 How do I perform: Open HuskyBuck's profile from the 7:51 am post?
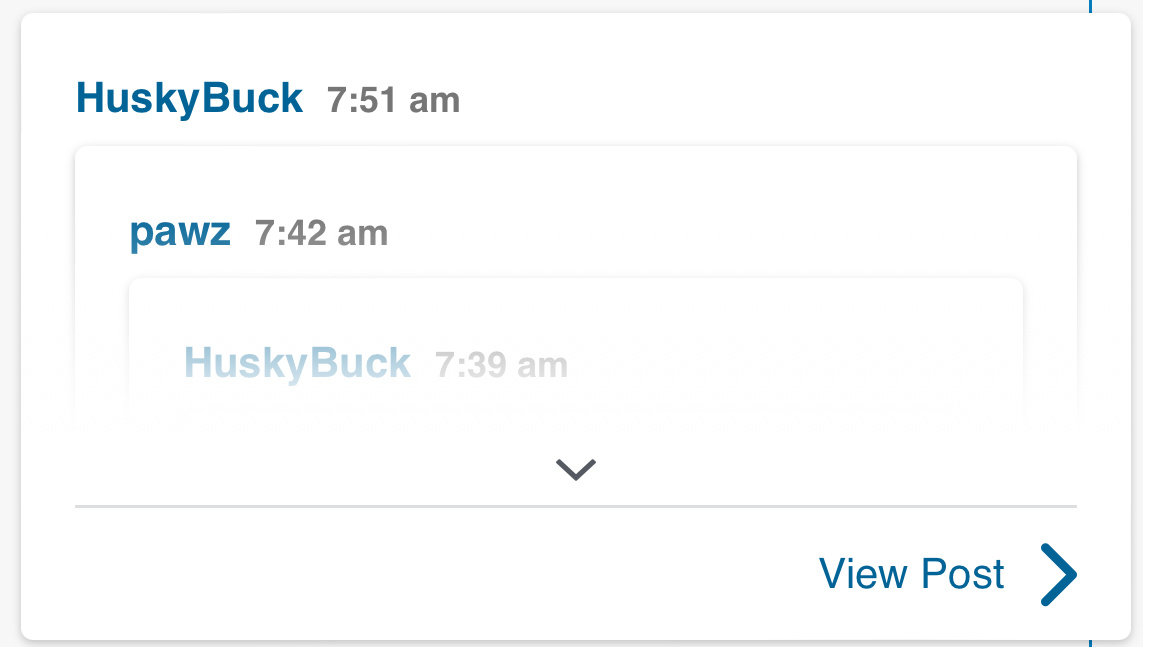pyautogui.click(x=189, y=99)
